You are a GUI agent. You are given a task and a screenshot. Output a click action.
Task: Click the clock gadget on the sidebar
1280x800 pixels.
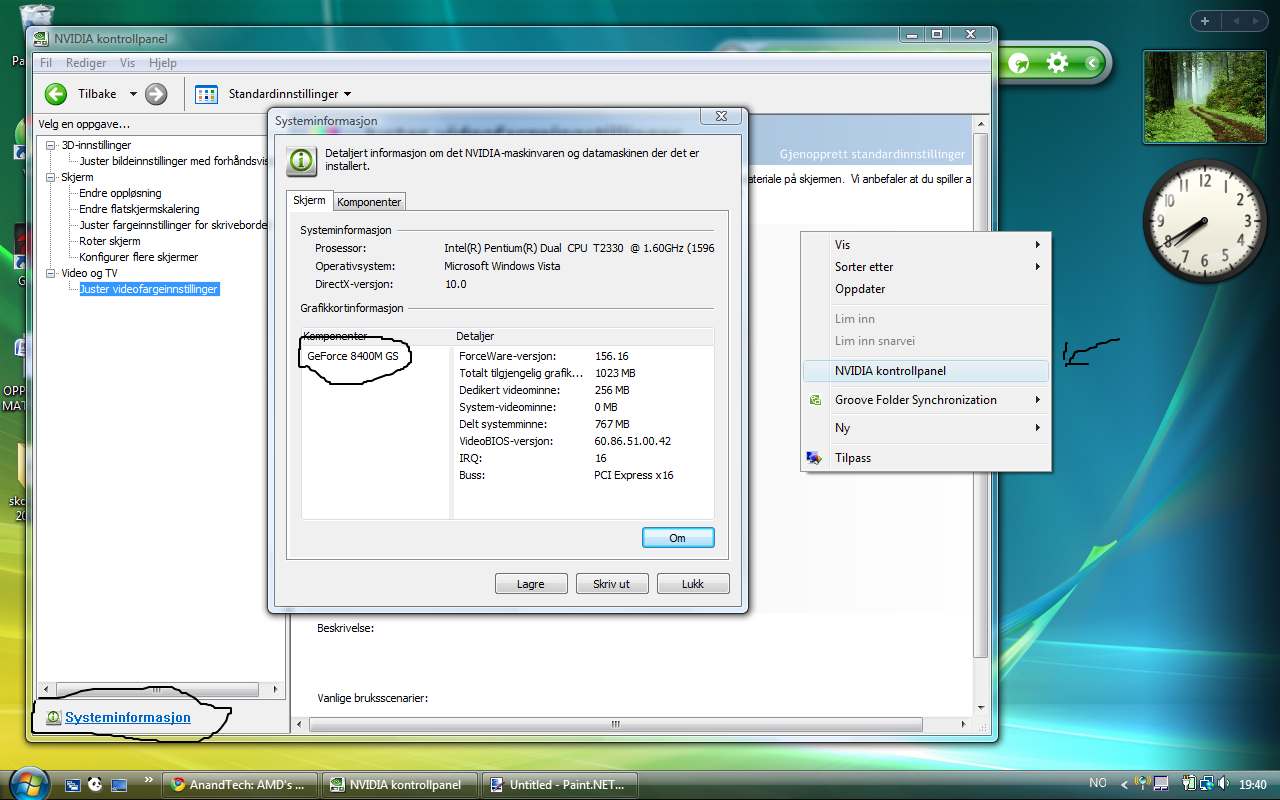coord(1203,222)
